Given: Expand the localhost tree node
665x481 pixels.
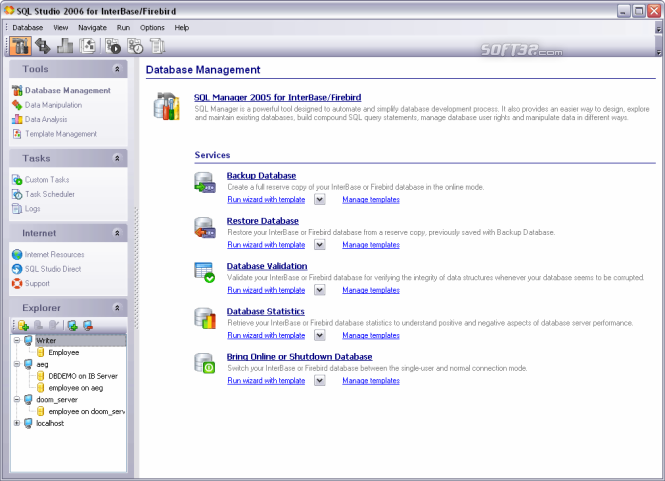Looking at the screenshot, I should (x=17, y=423).
